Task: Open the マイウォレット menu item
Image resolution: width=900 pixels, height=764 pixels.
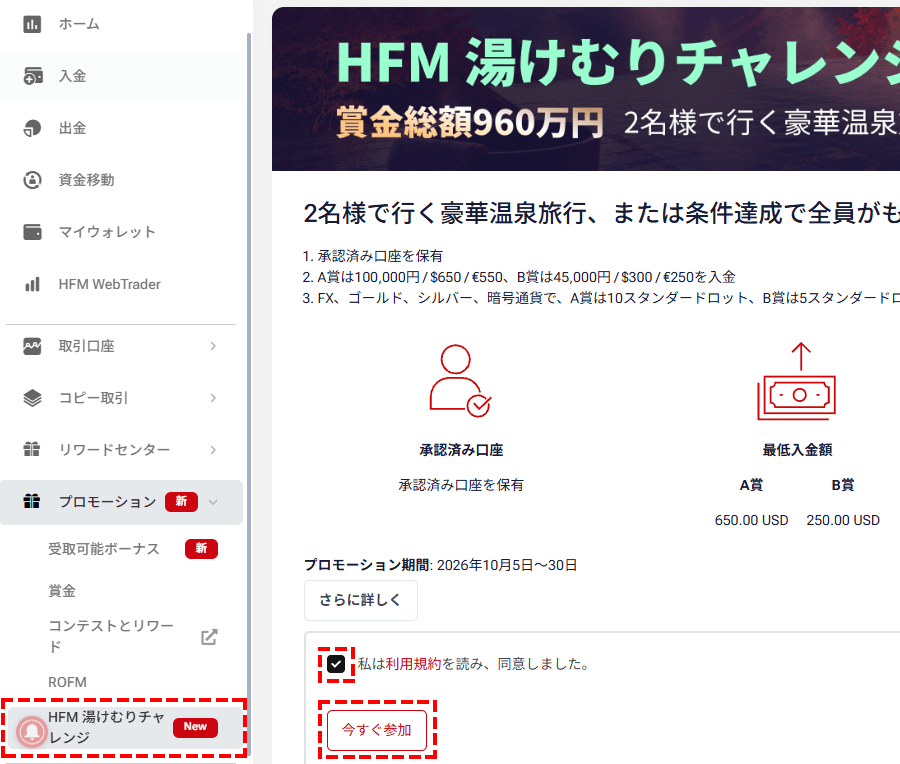Action: [121, 232]
